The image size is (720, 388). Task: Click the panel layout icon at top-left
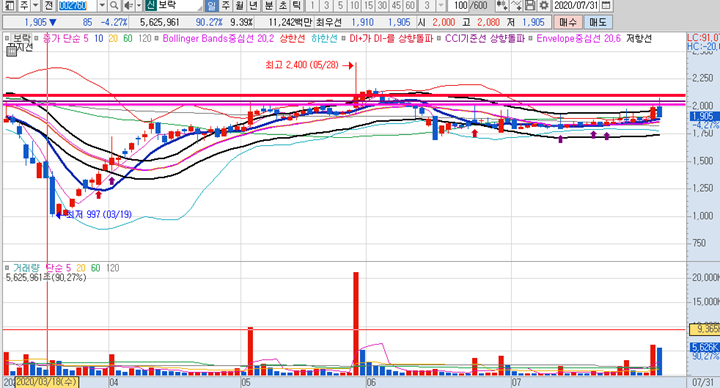click(x=9, y=6)
